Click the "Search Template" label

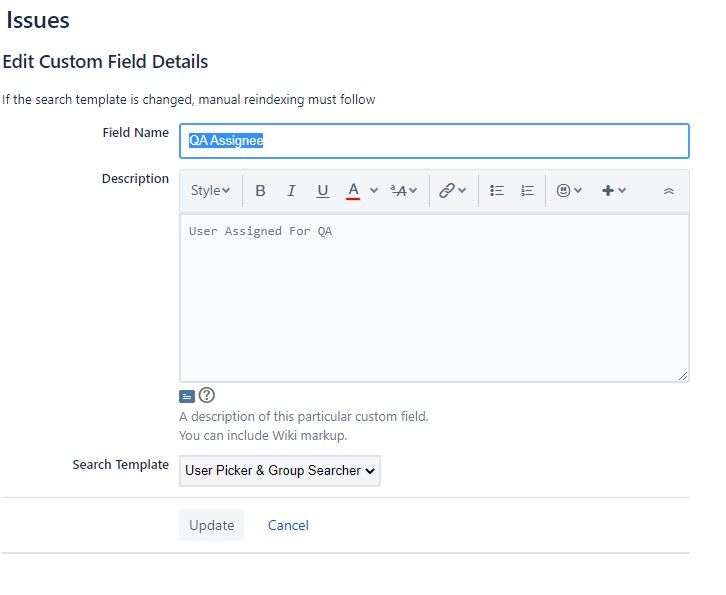(x=120, y=464)
